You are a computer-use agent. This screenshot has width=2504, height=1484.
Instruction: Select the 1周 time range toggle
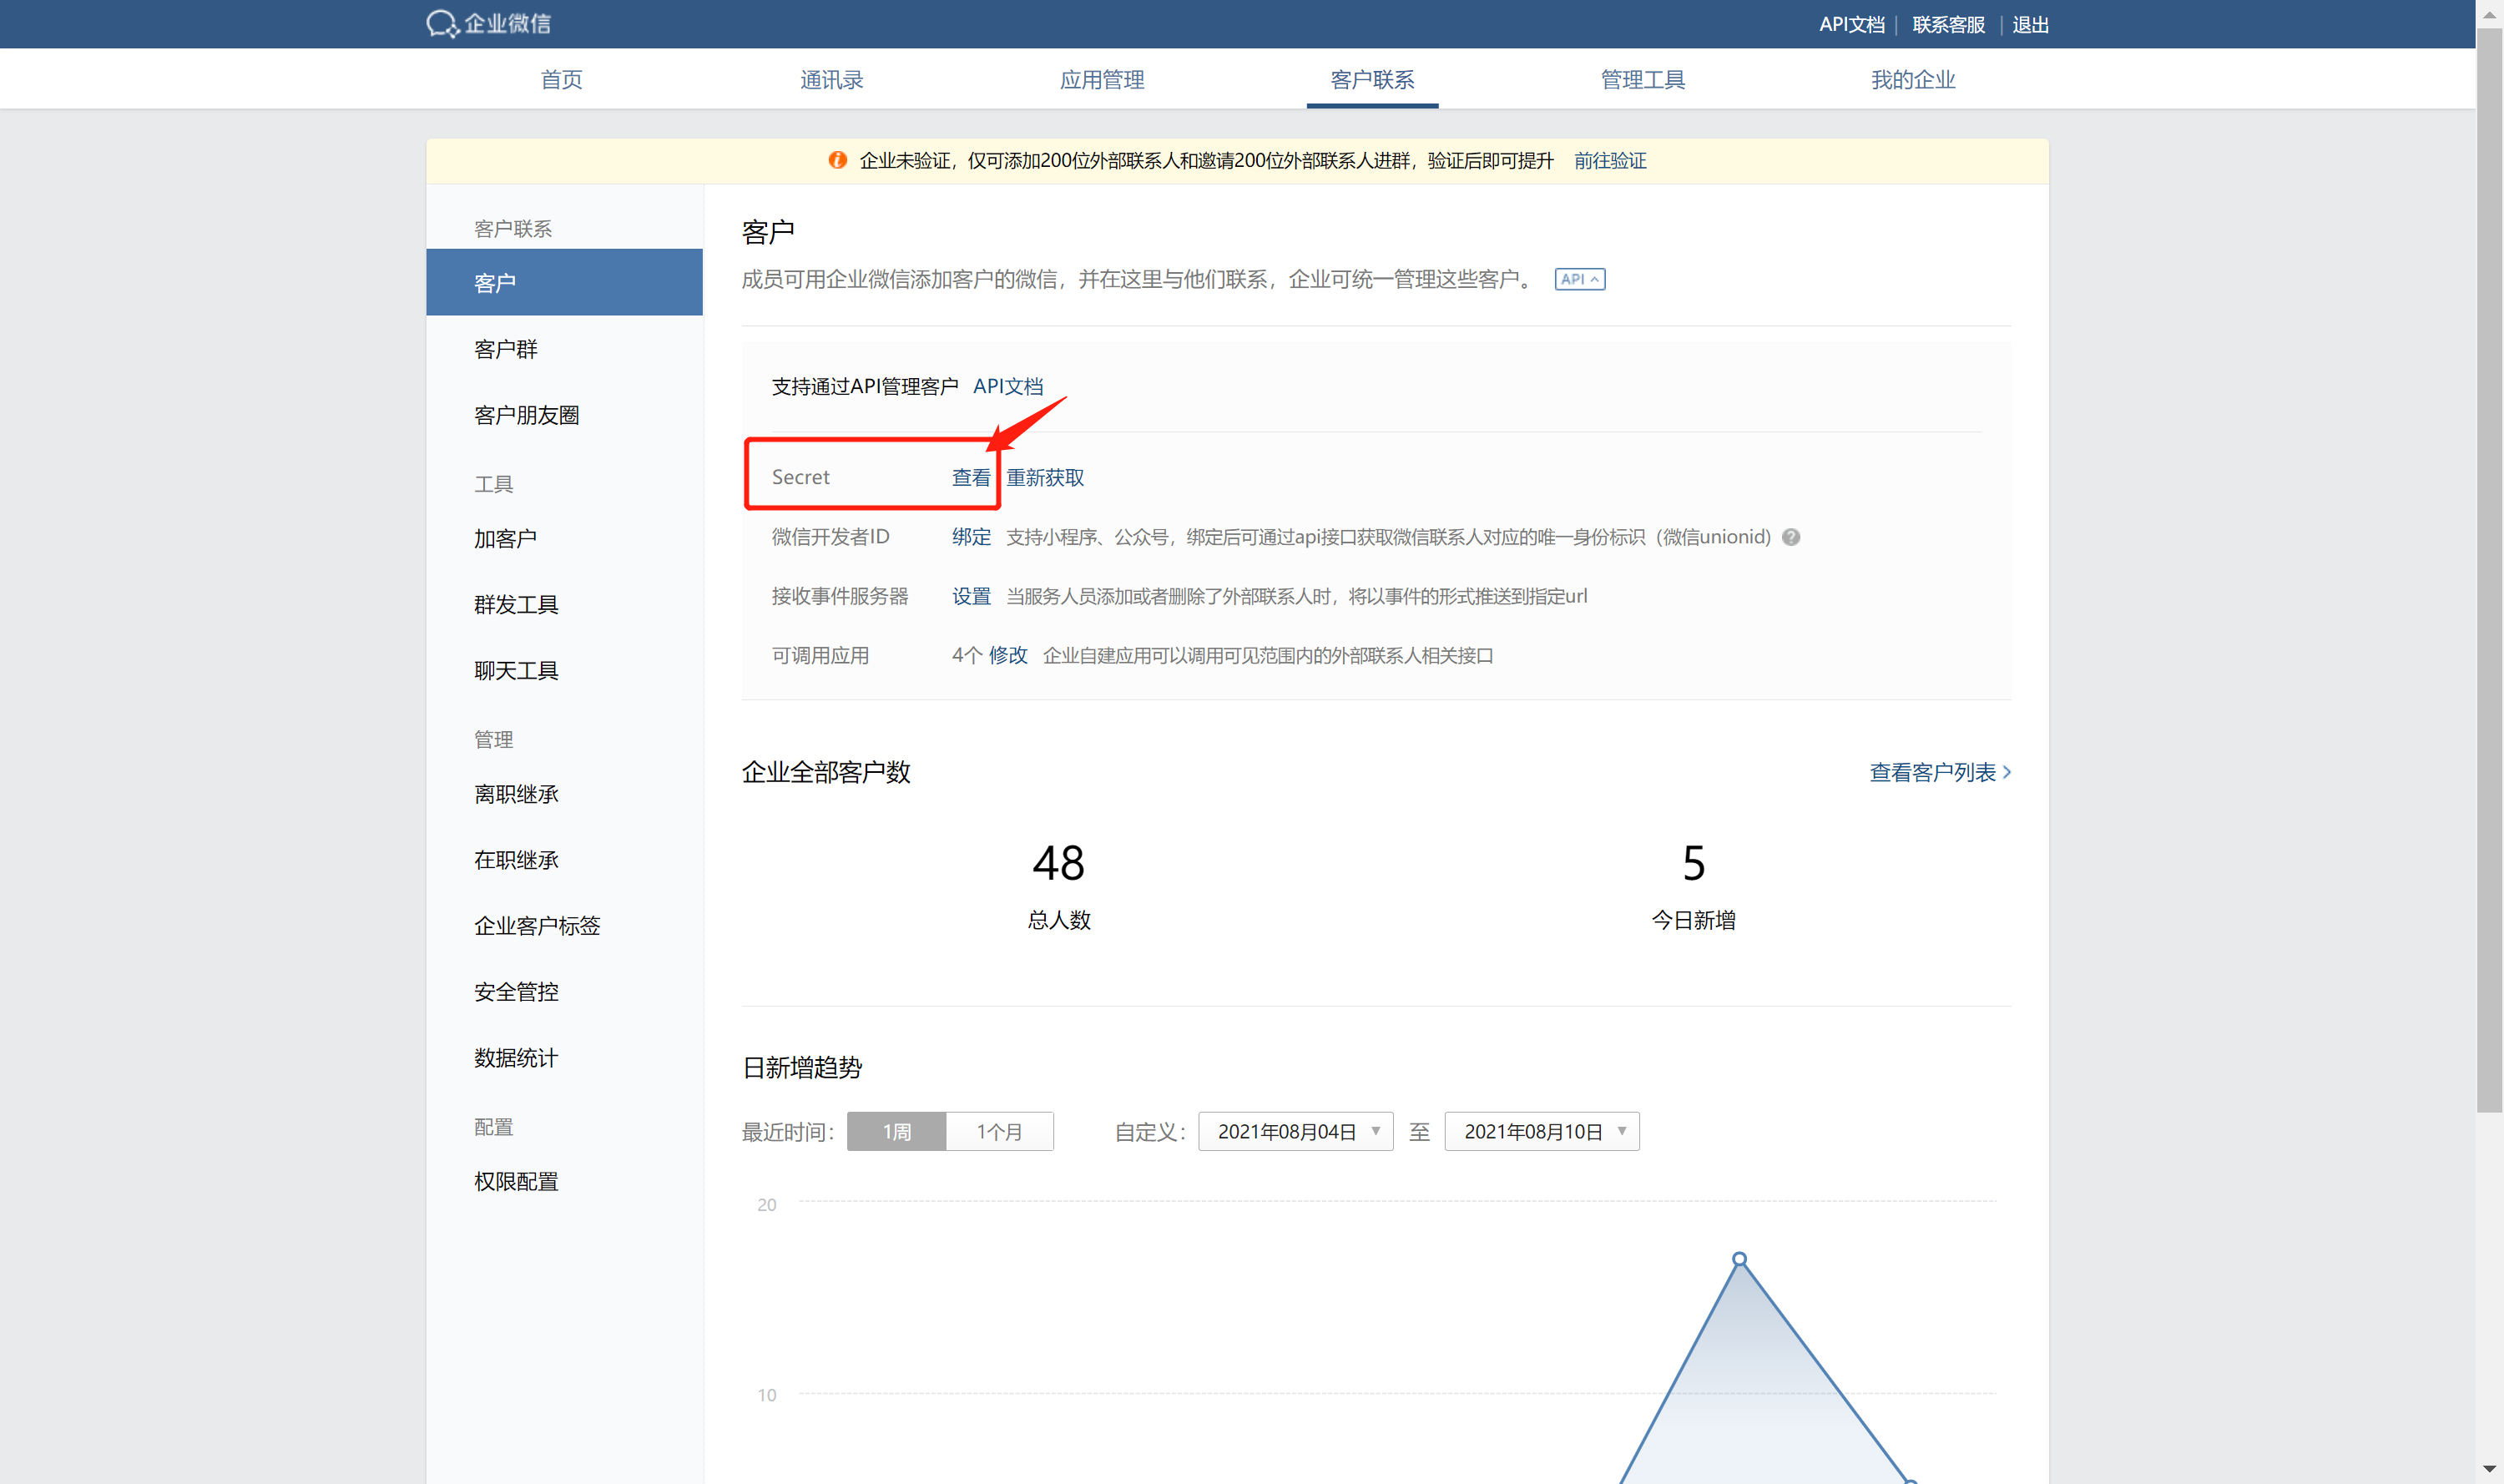[x=896, y=1131]
